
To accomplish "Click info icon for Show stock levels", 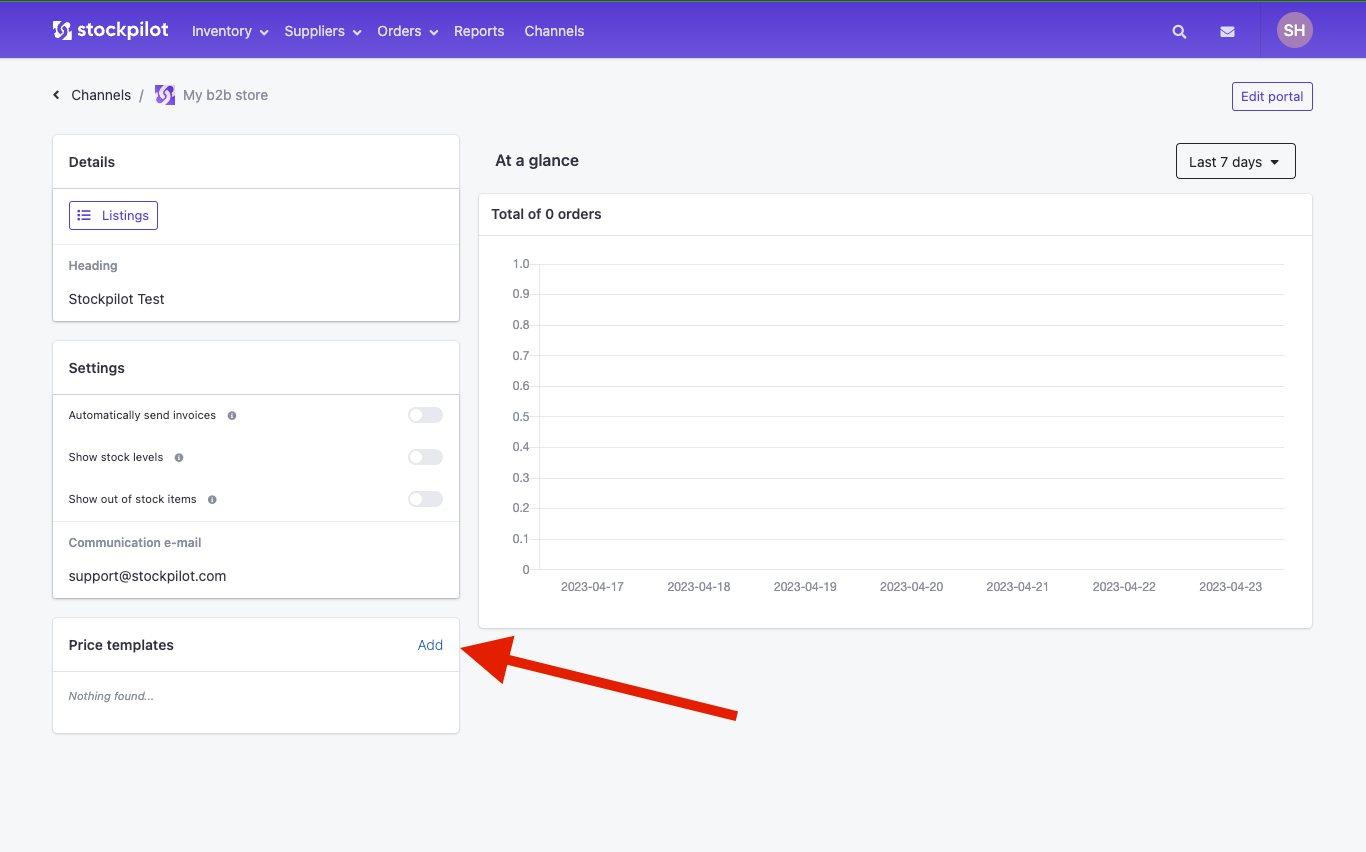I will pyautogui.click(x=179, y=457).
